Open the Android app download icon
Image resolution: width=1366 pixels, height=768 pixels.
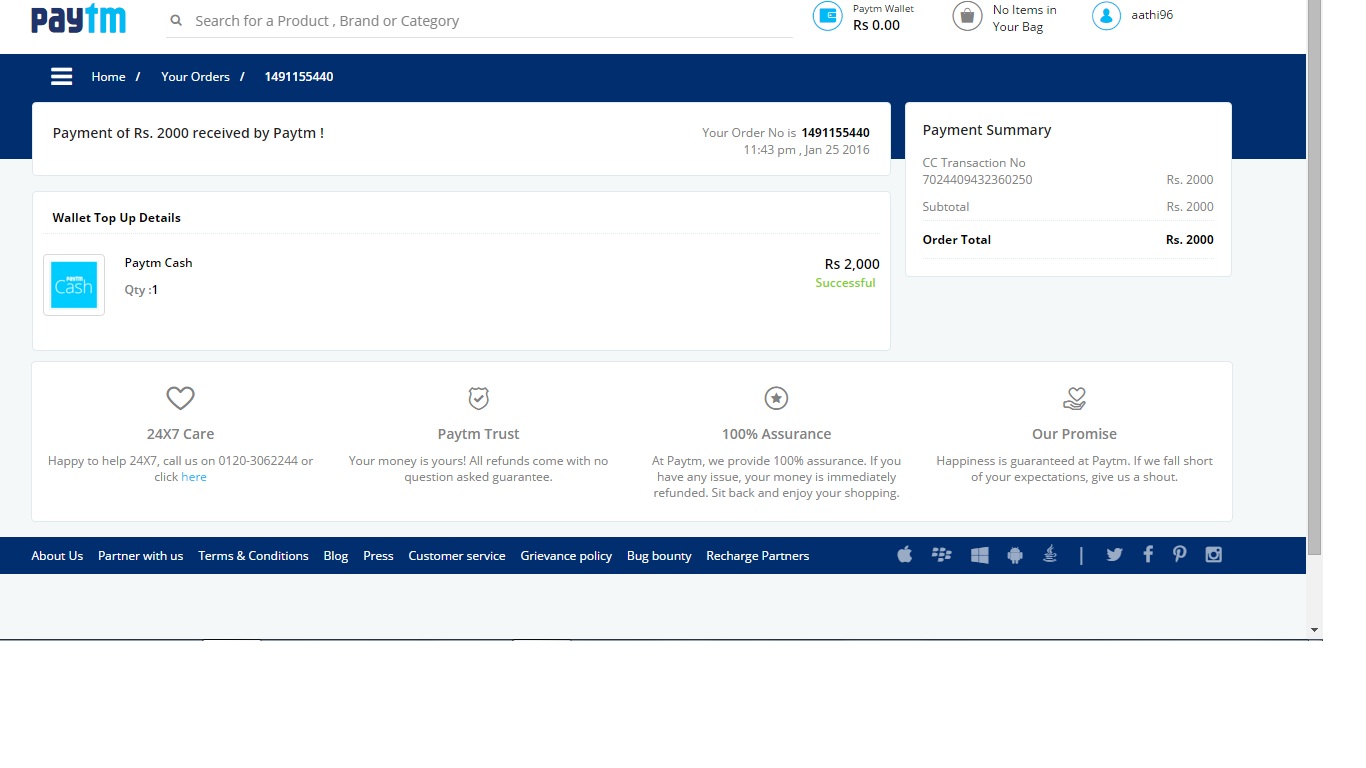point(1015,555)
